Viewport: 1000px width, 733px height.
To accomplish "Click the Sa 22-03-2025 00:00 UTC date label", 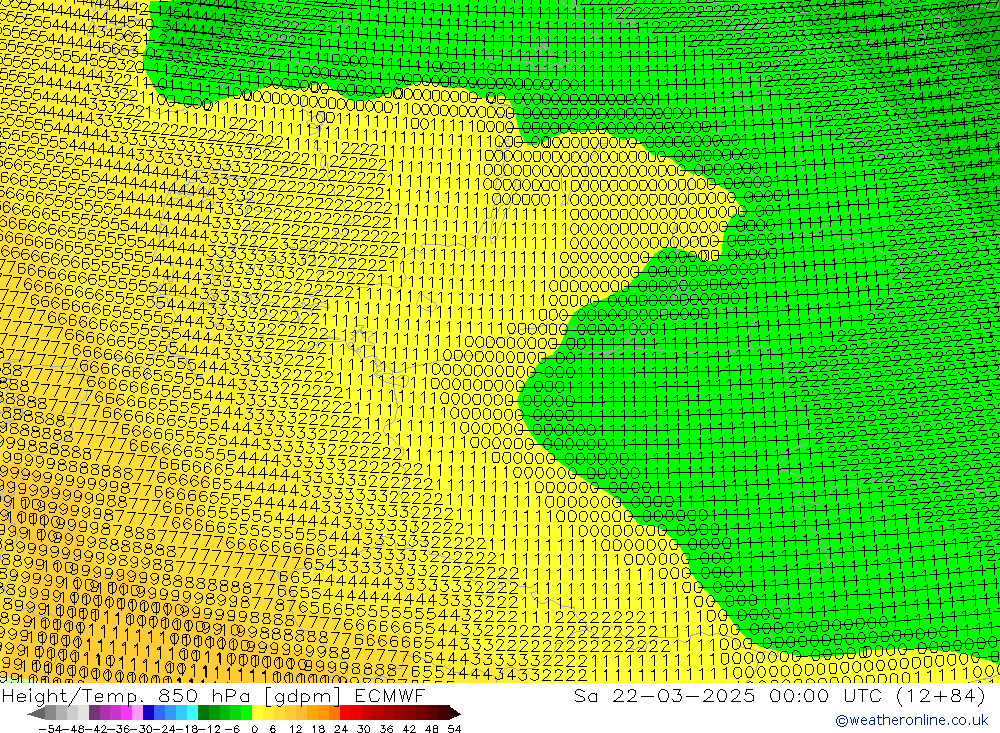I will pos(779,695).
